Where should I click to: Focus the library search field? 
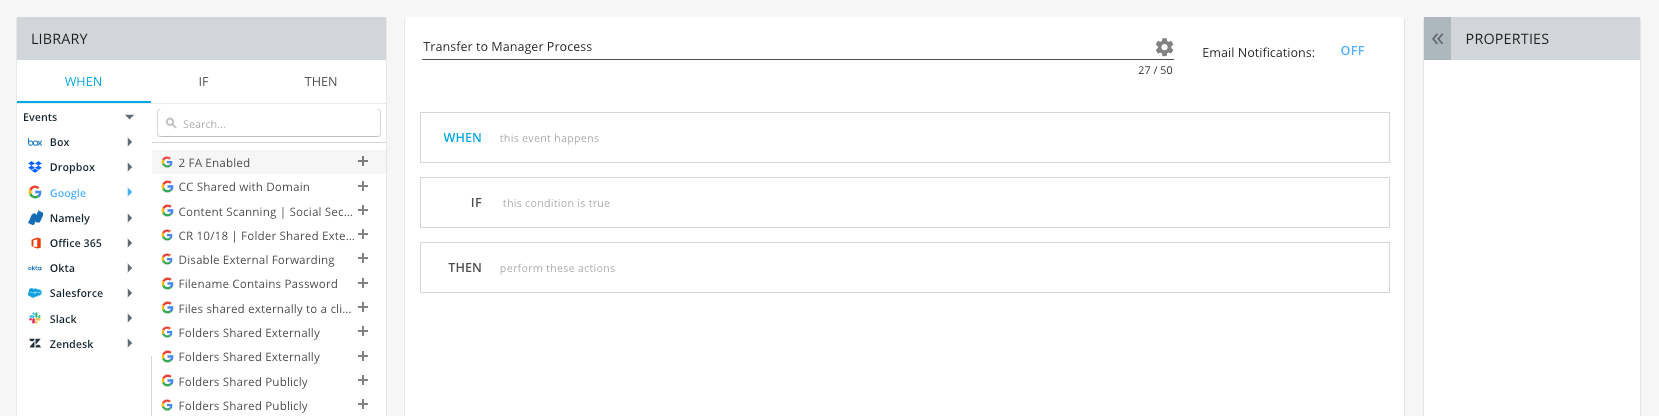pyautogui.click(x=269, y=123)
